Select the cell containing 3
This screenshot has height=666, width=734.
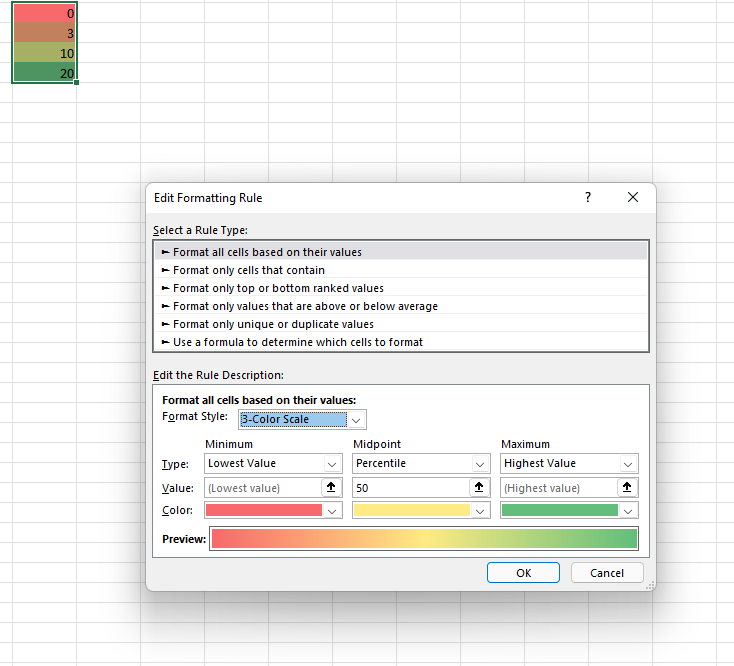coord(44,33)
